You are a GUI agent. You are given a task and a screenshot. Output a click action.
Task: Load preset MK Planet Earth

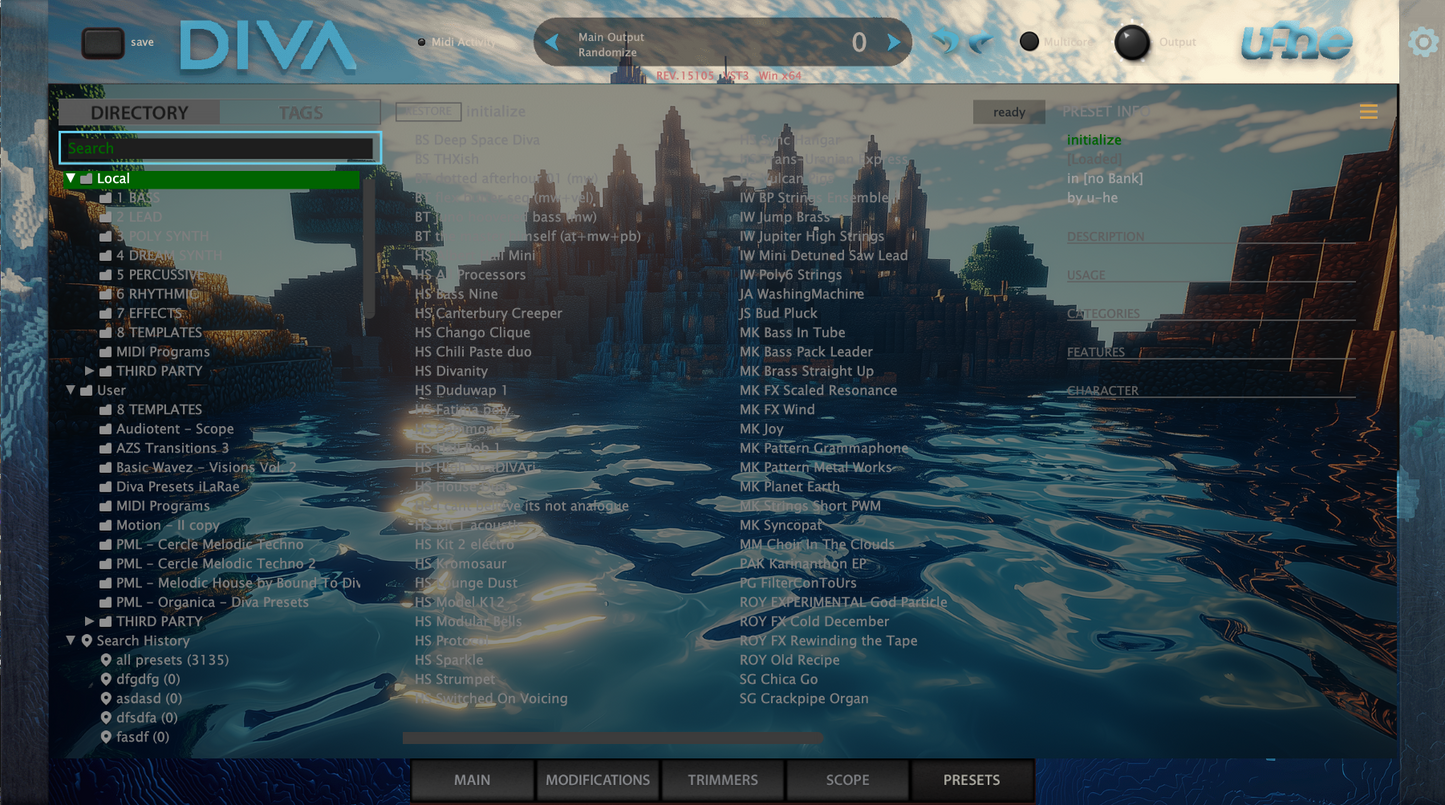point(790,486)
